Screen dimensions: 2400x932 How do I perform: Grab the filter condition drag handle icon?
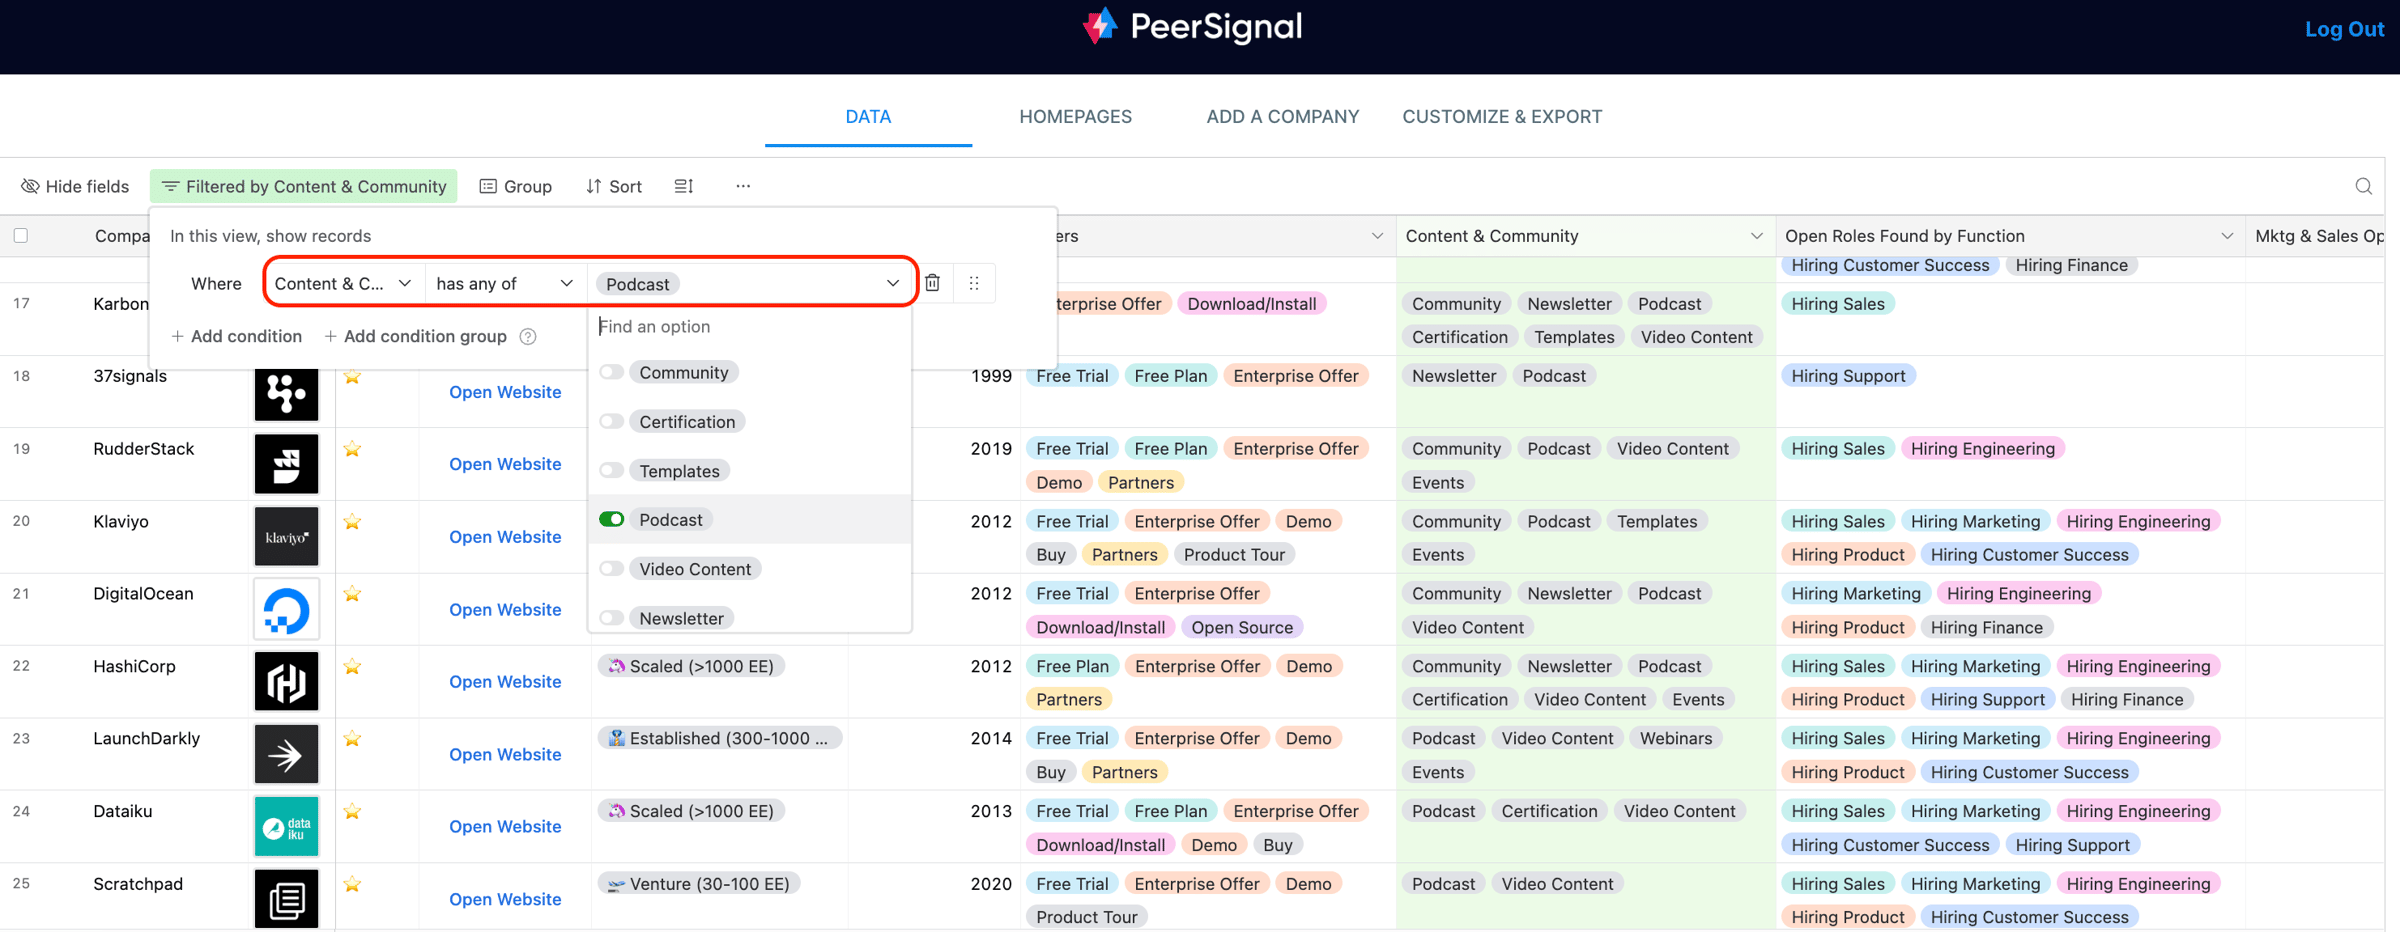tap(974, 283)
